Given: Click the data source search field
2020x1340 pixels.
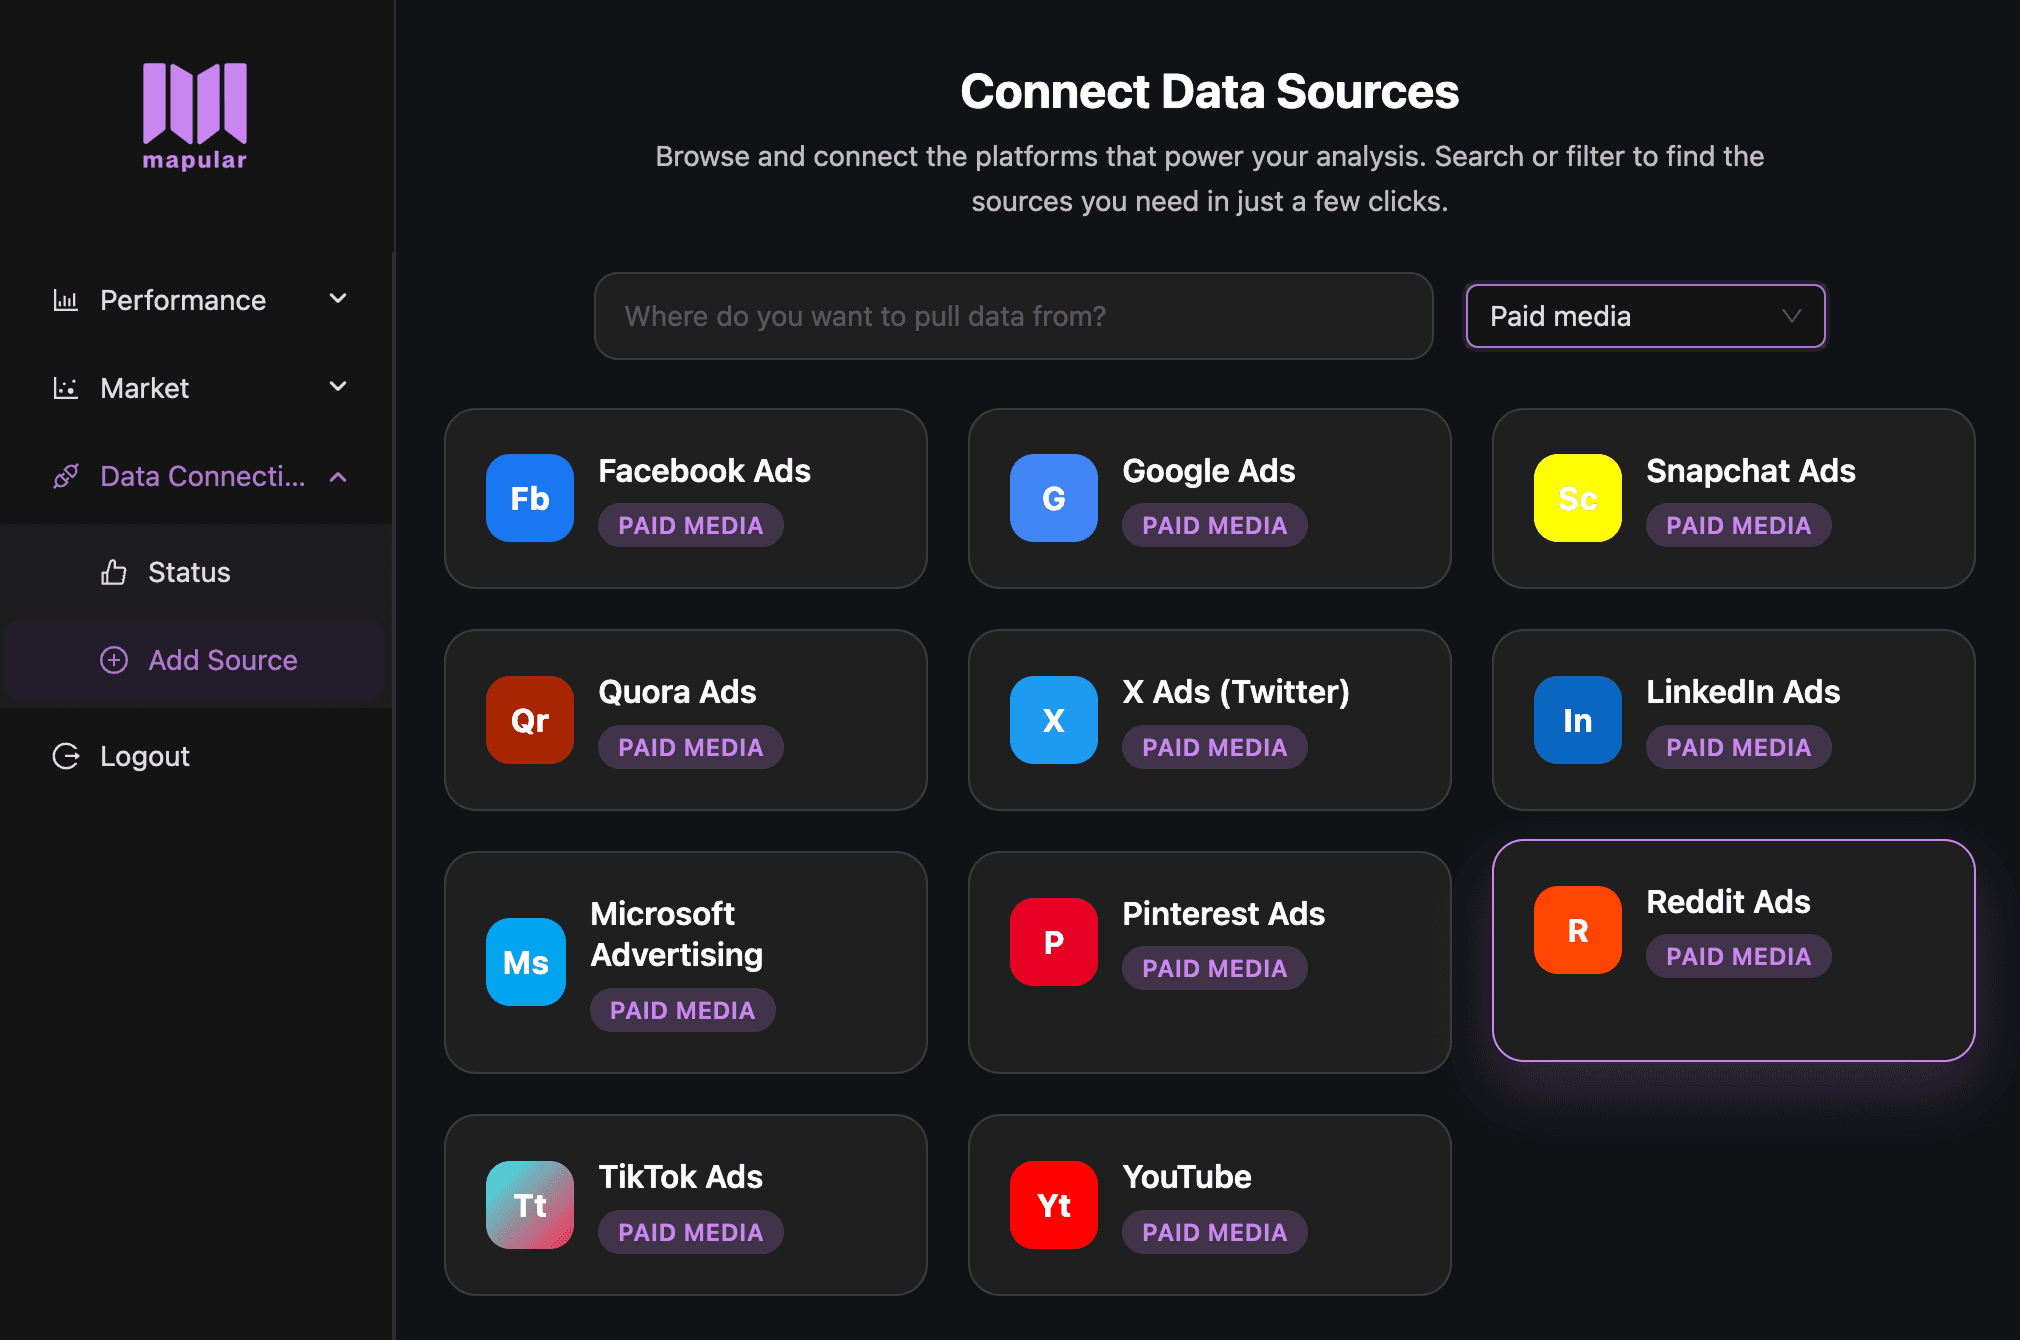Looking at the screenshot, I should click(1012, 316).
